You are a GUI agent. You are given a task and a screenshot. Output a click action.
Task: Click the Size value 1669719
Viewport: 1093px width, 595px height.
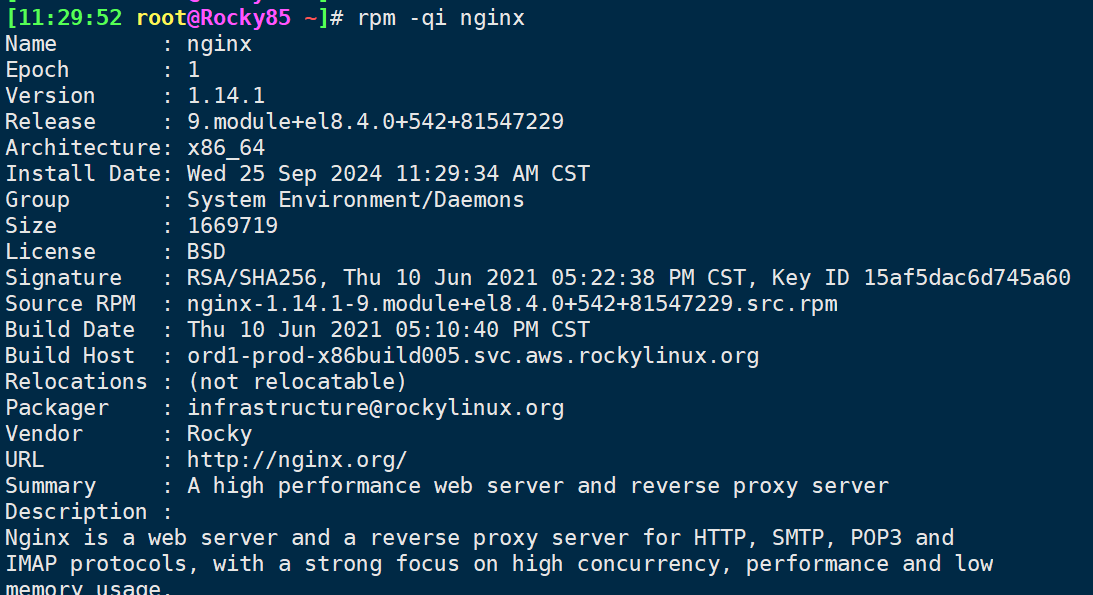pyautogui.click(x=232, y=226)
